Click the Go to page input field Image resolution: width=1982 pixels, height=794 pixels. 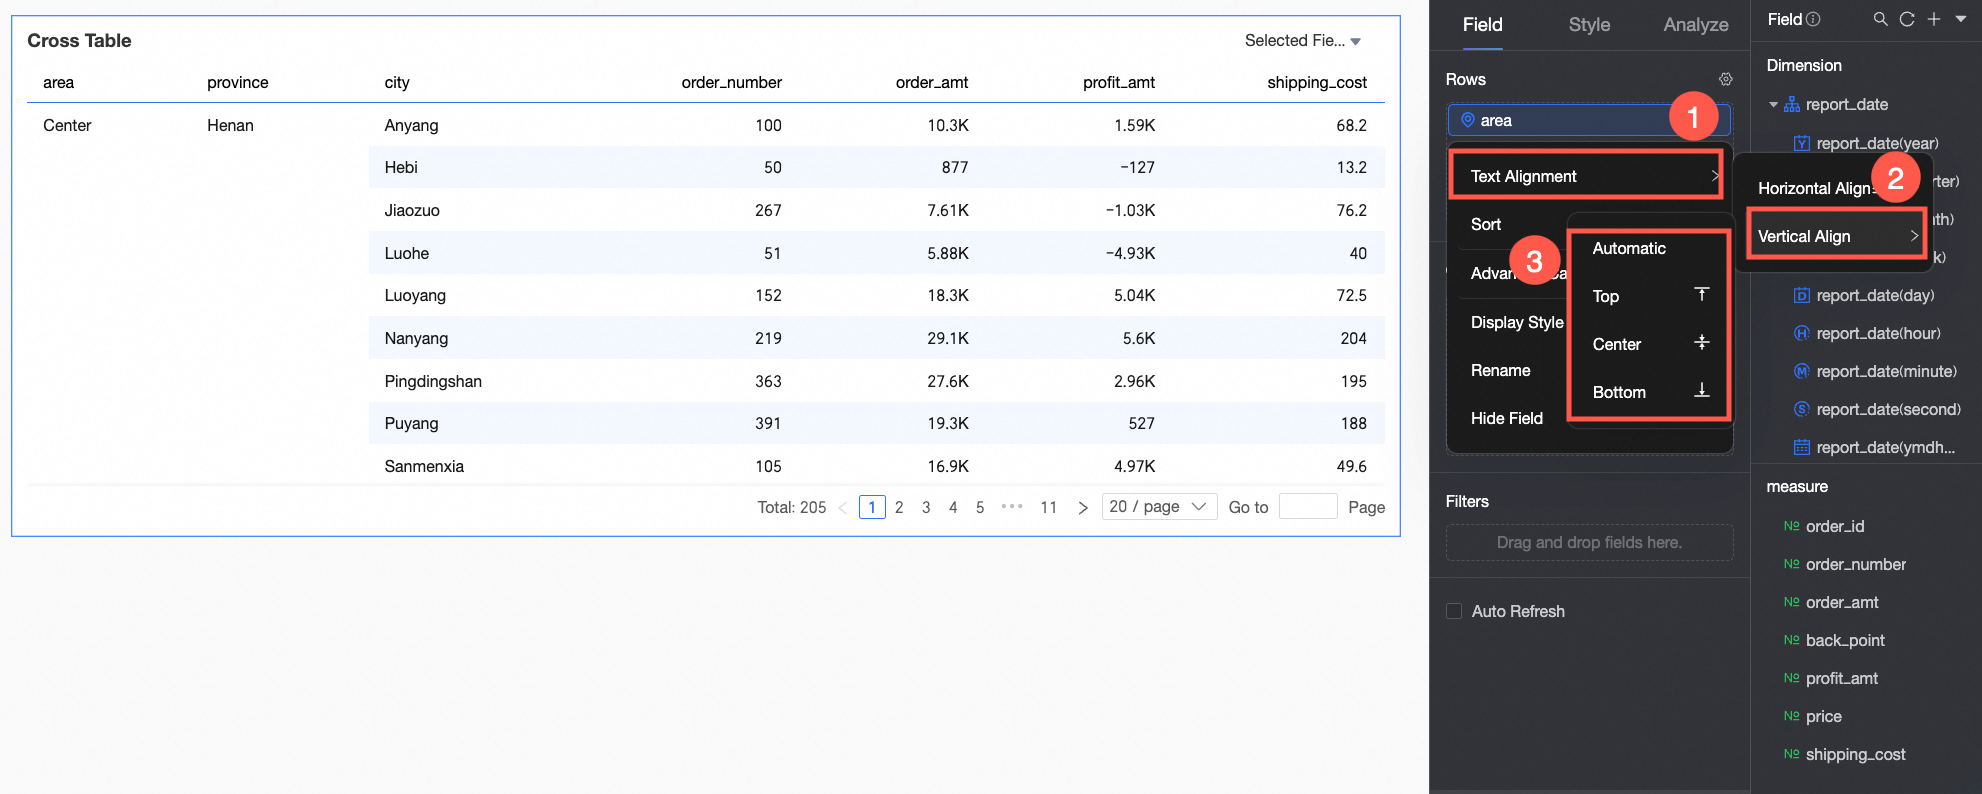coord(1308,506)
